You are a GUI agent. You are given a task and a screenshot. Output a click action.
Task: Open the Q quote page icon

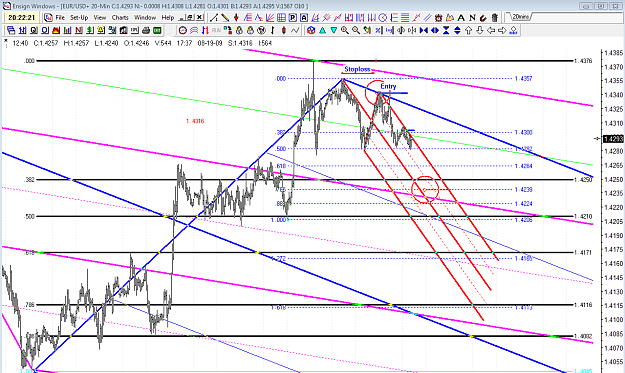tap(33, 30)
